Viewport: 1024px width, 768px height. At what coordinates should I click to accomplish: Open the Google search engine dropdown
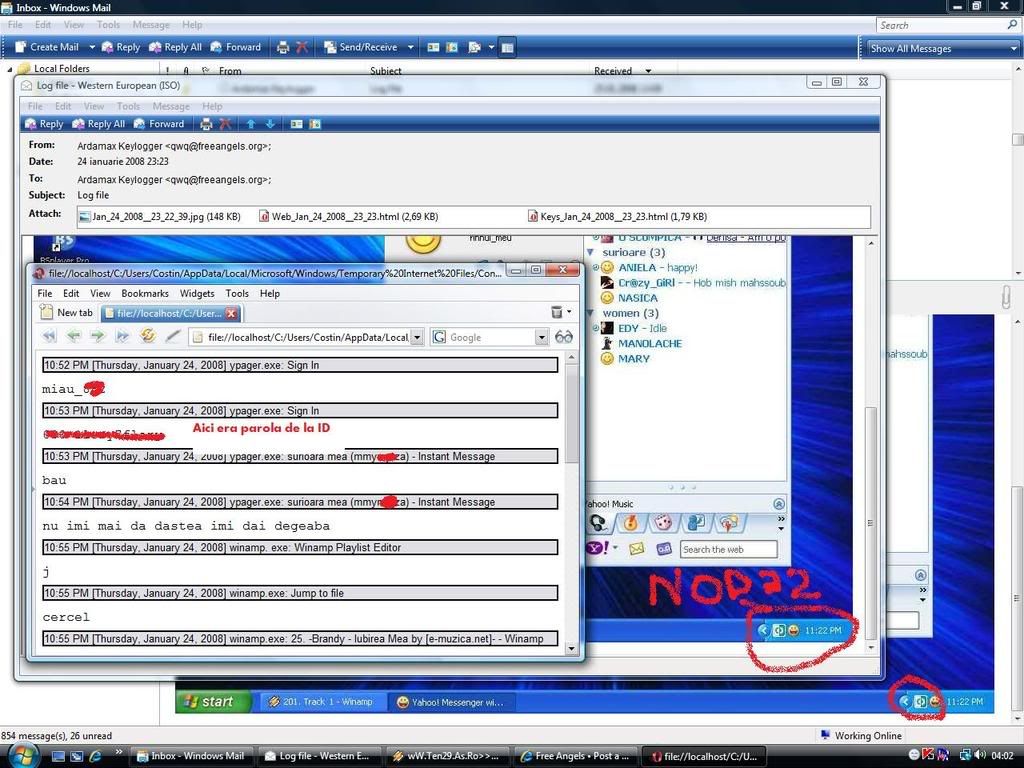(541, 338)
